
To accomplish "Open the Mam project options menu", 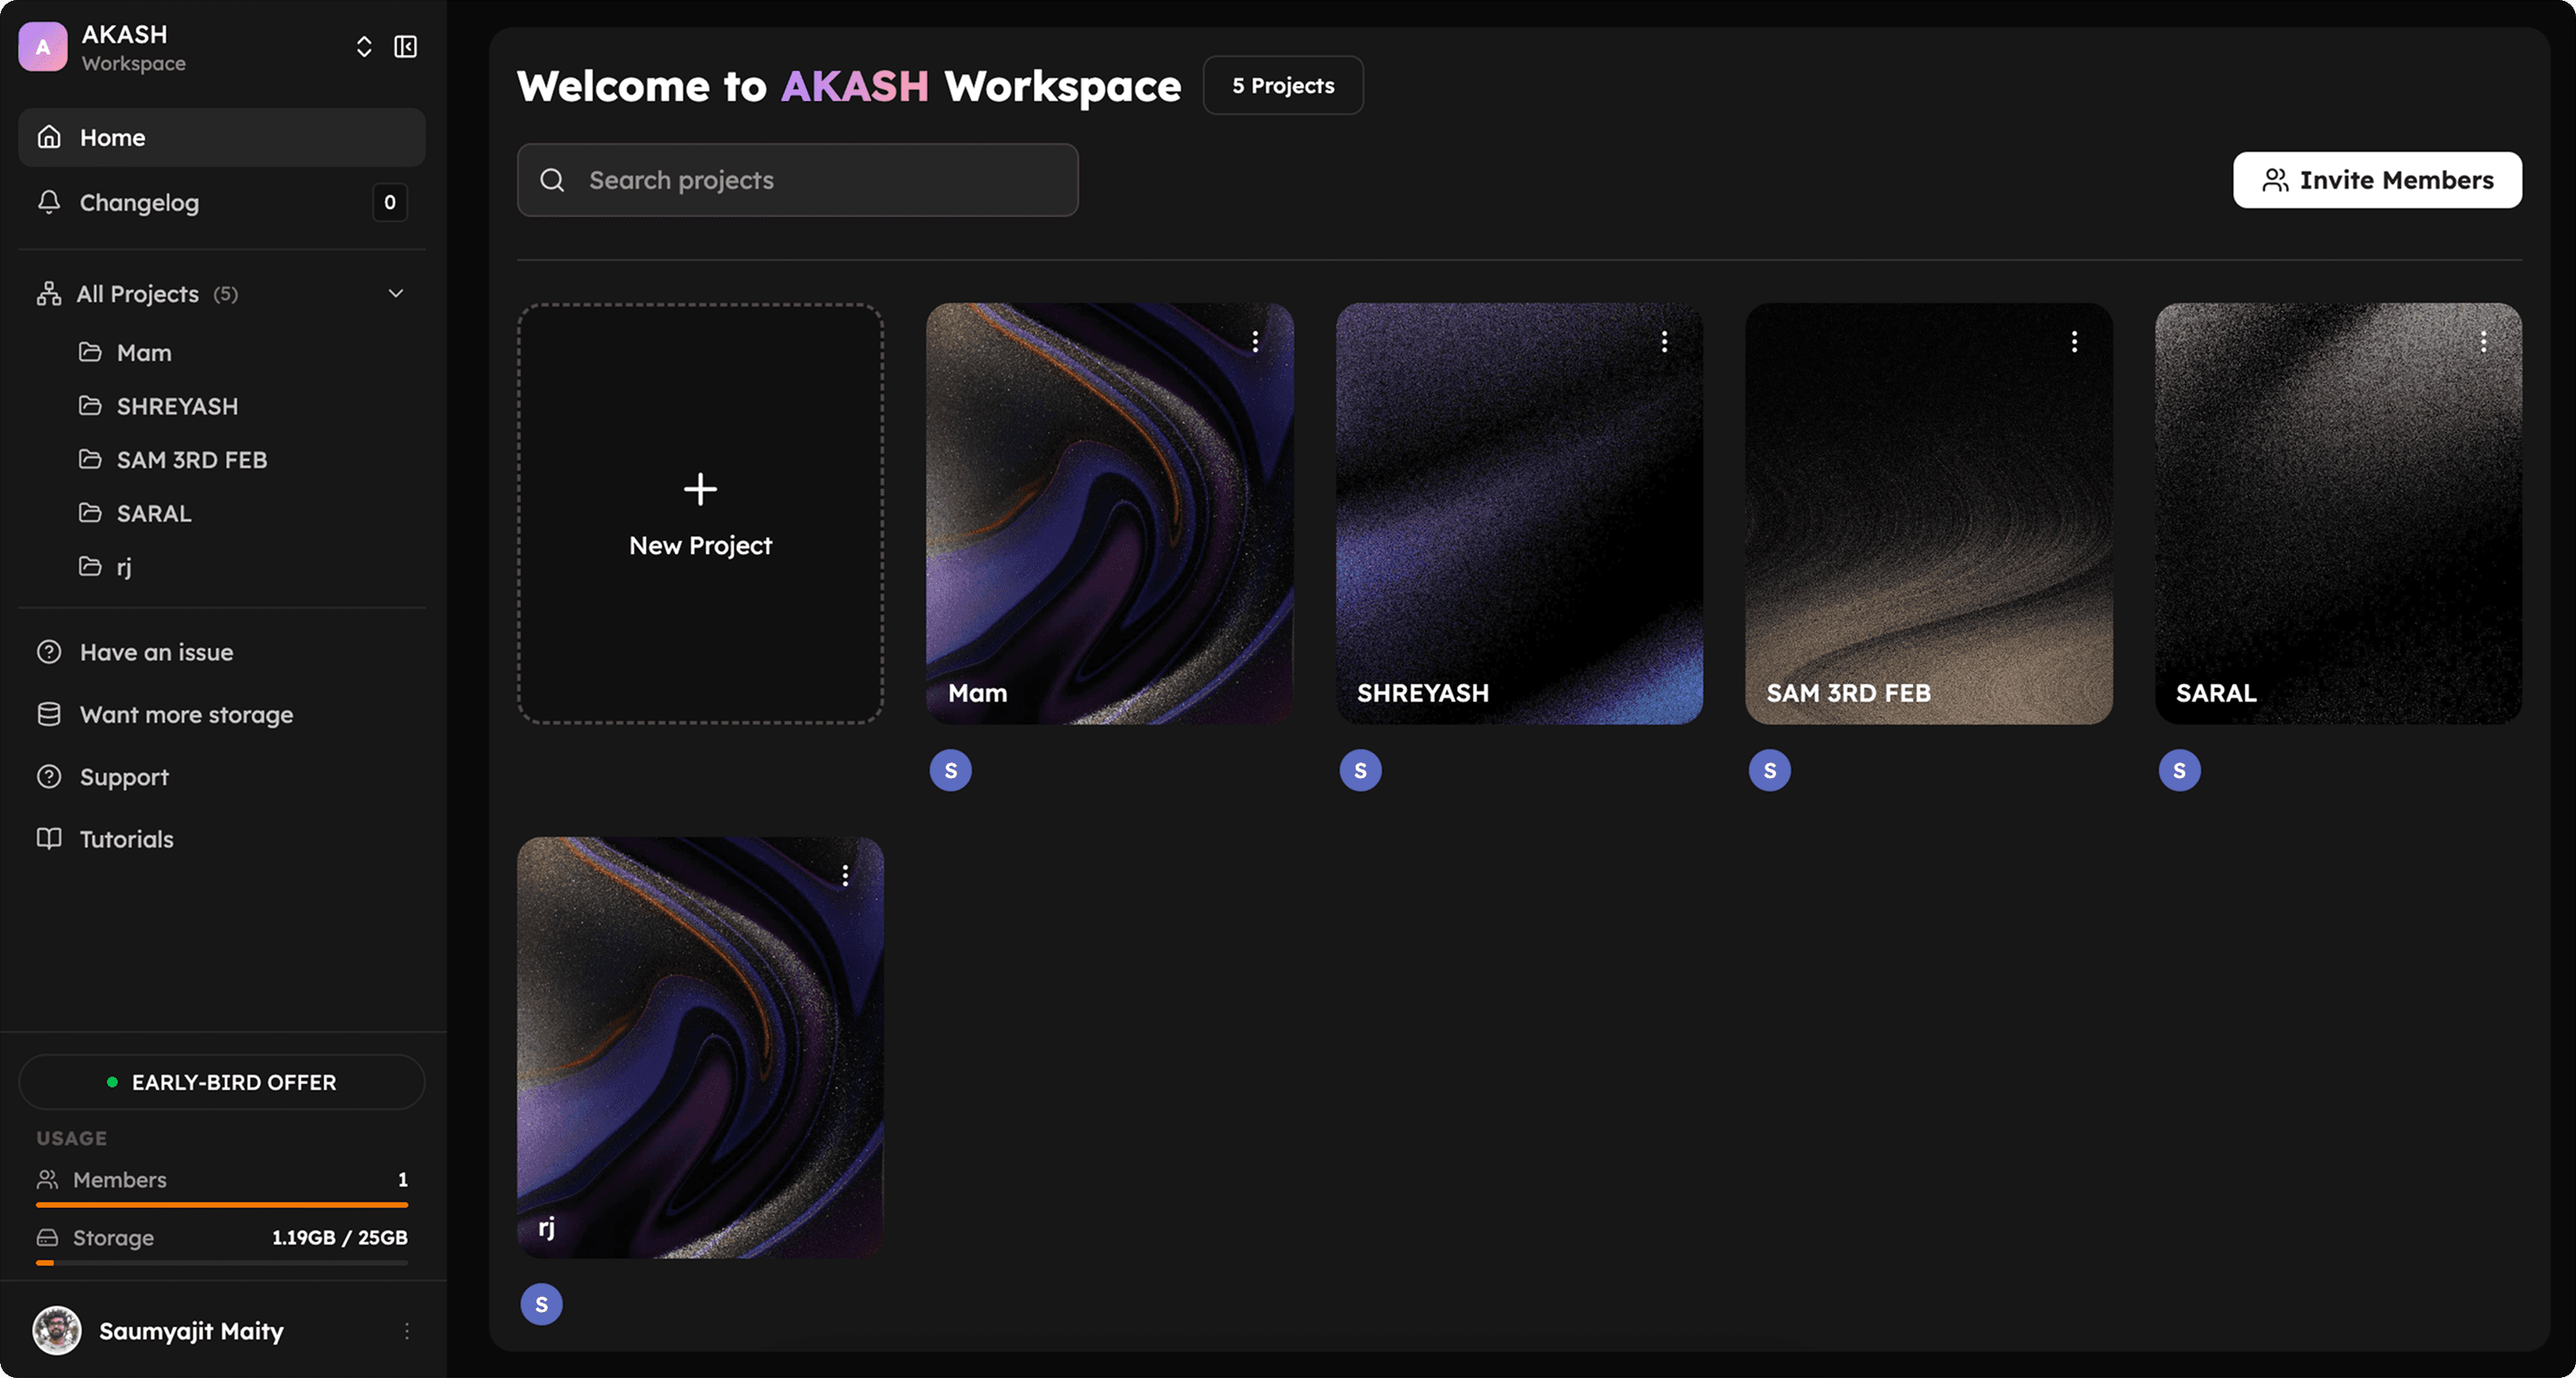I will click(1255, 342).
